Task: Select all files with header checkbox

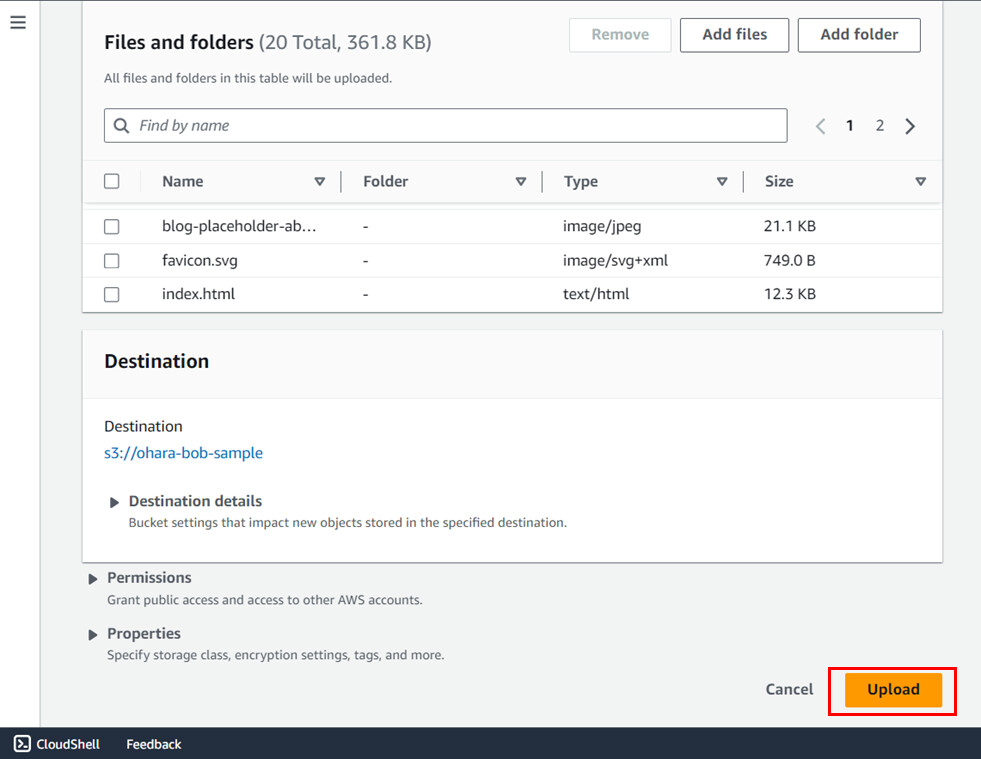Action: click(x=112, y=181)
